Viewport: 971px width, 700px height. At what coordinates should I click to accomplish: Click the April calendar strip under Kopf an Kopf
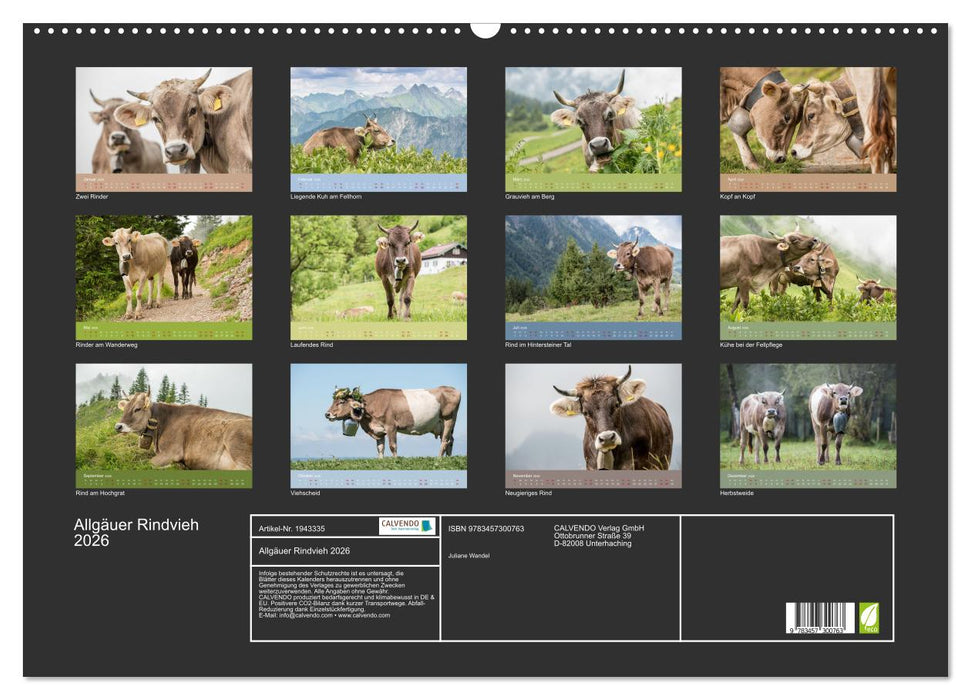click(x=805, y=183)
